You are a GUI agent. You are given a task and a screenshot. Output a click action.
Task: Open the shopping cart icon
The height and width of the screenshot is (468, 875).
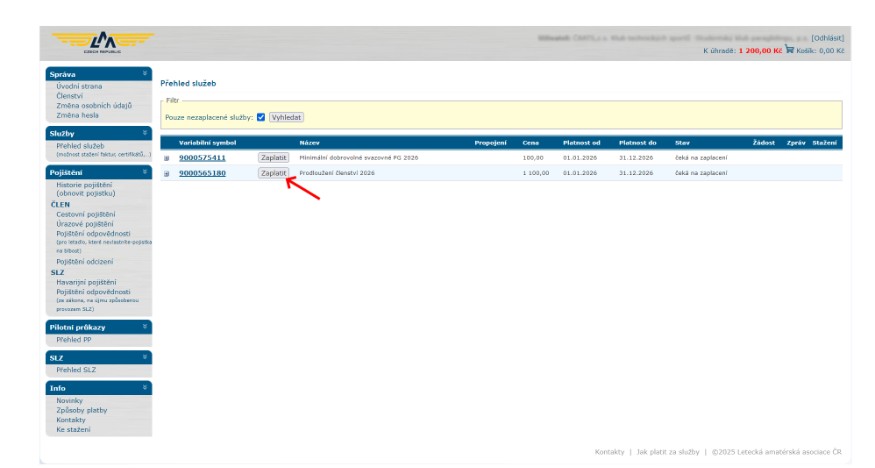tap(789, 50)
